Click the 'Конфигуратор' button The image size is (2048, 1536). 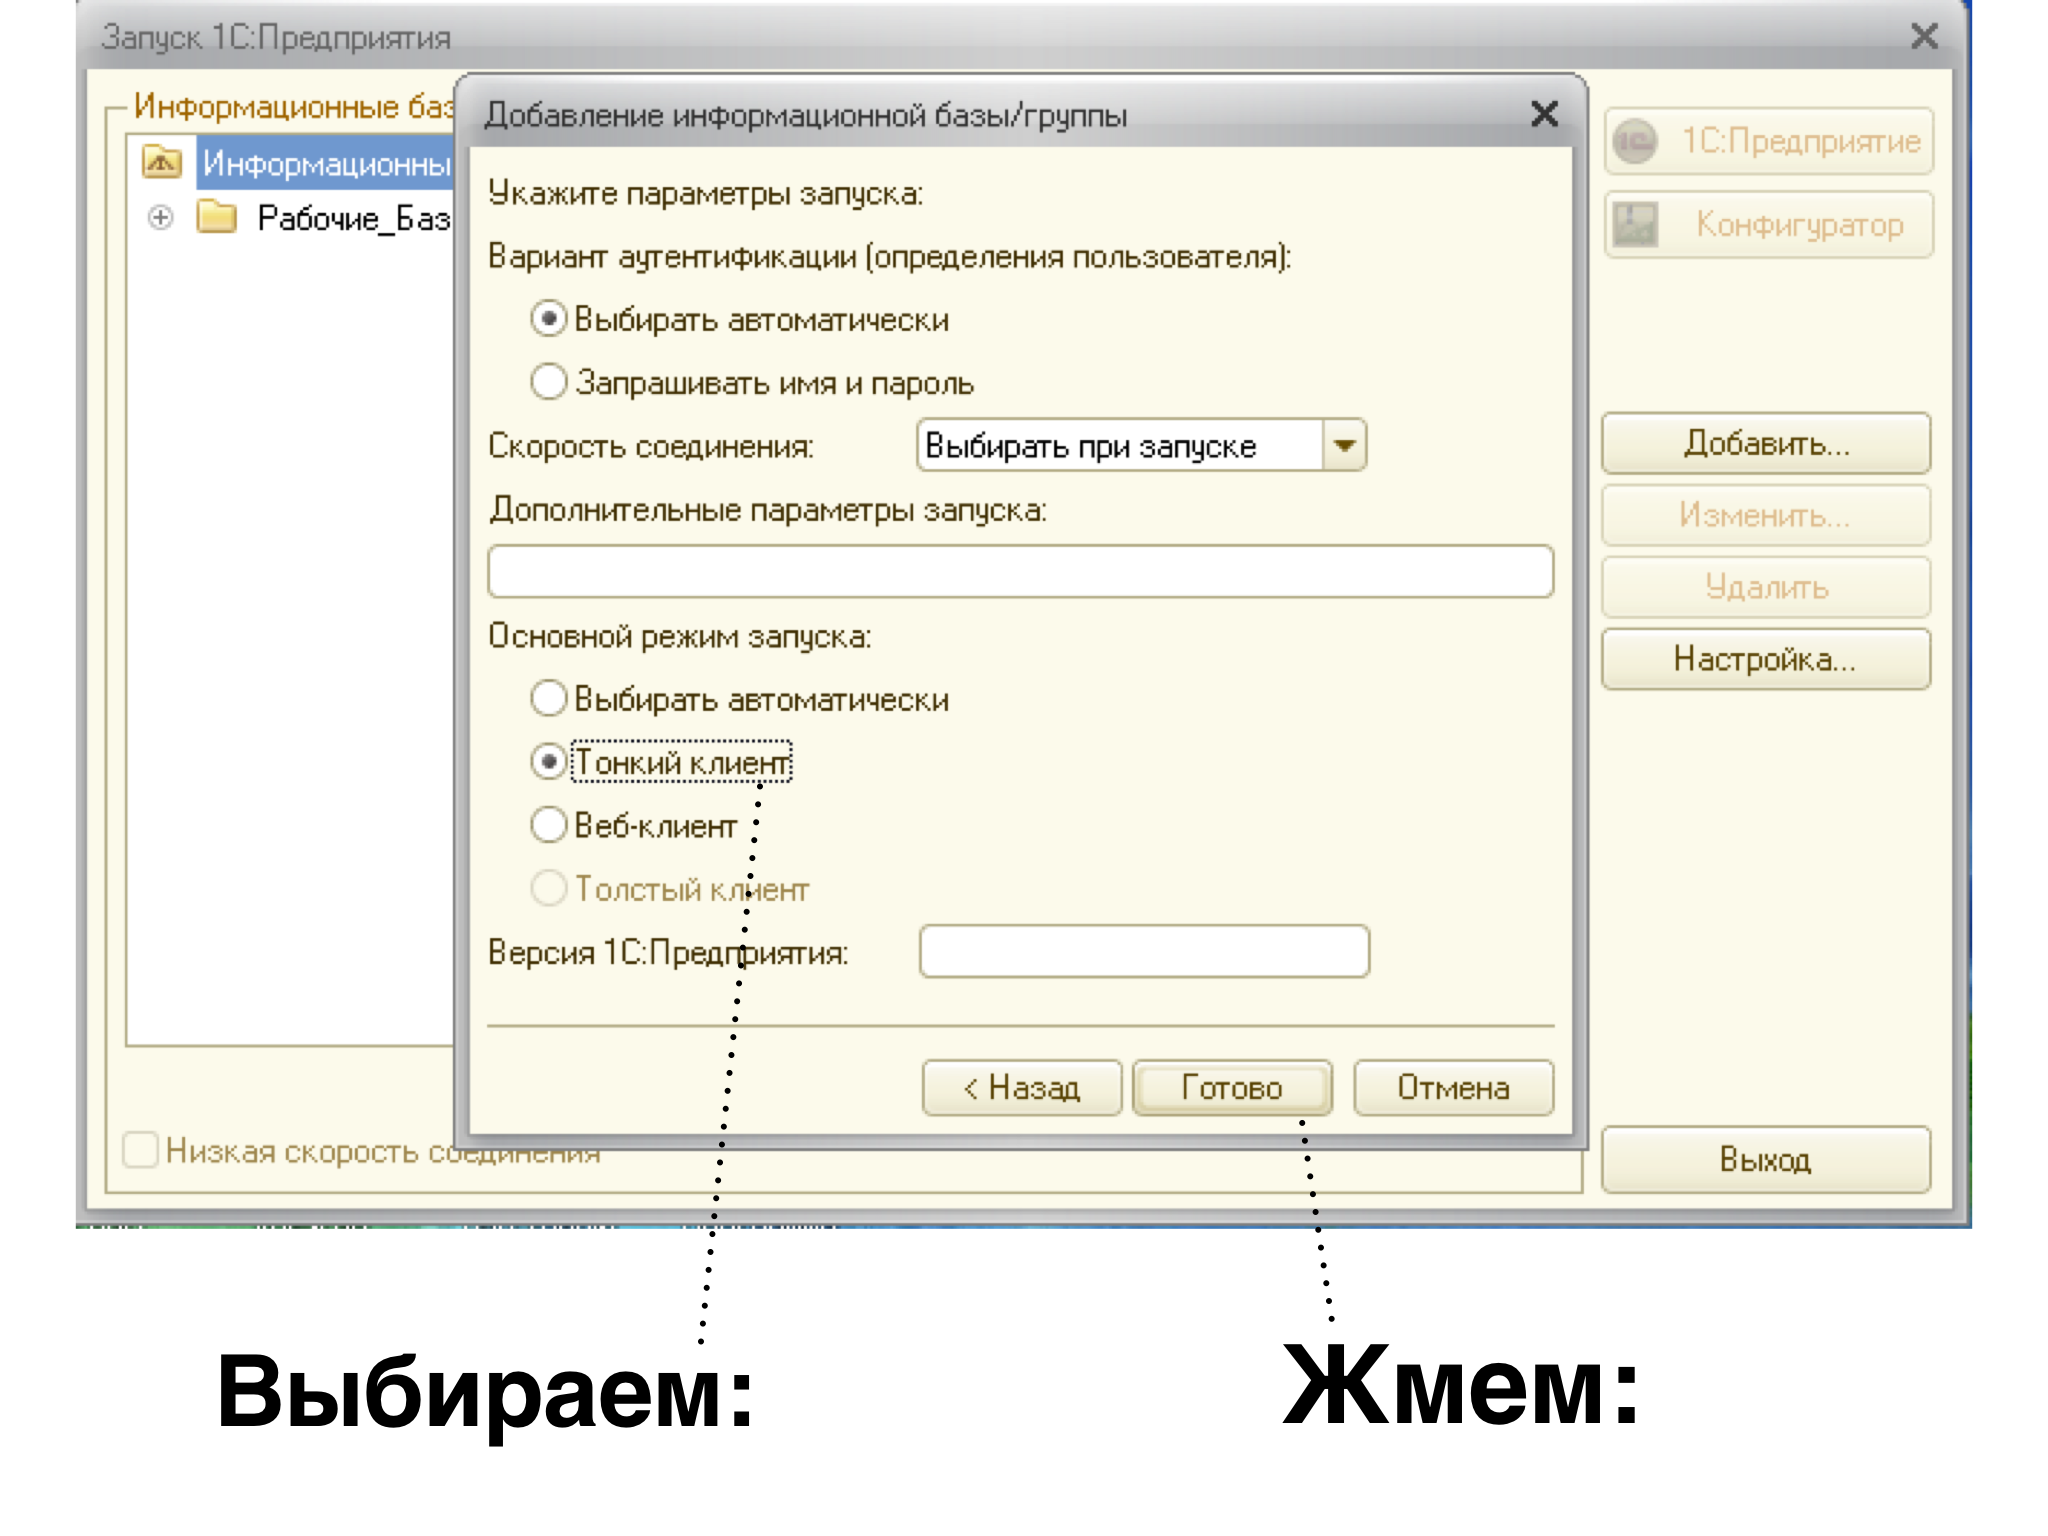tap(1768, 225)
